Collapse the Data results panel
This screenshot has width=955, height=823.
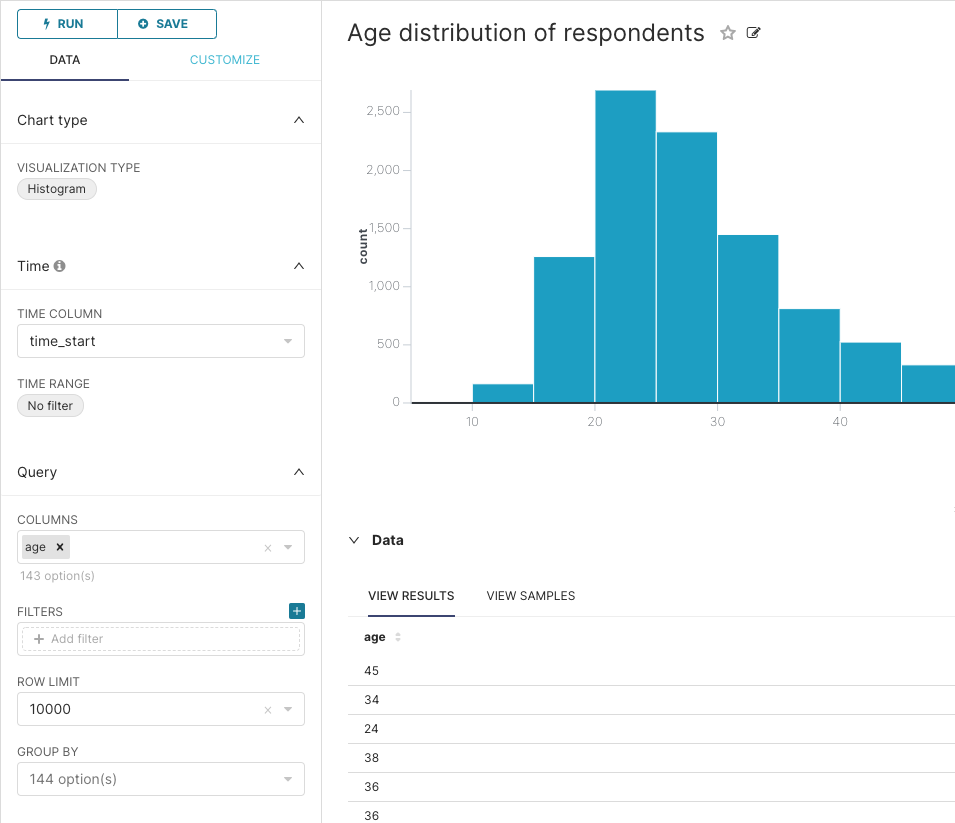[x=354, y=540]
